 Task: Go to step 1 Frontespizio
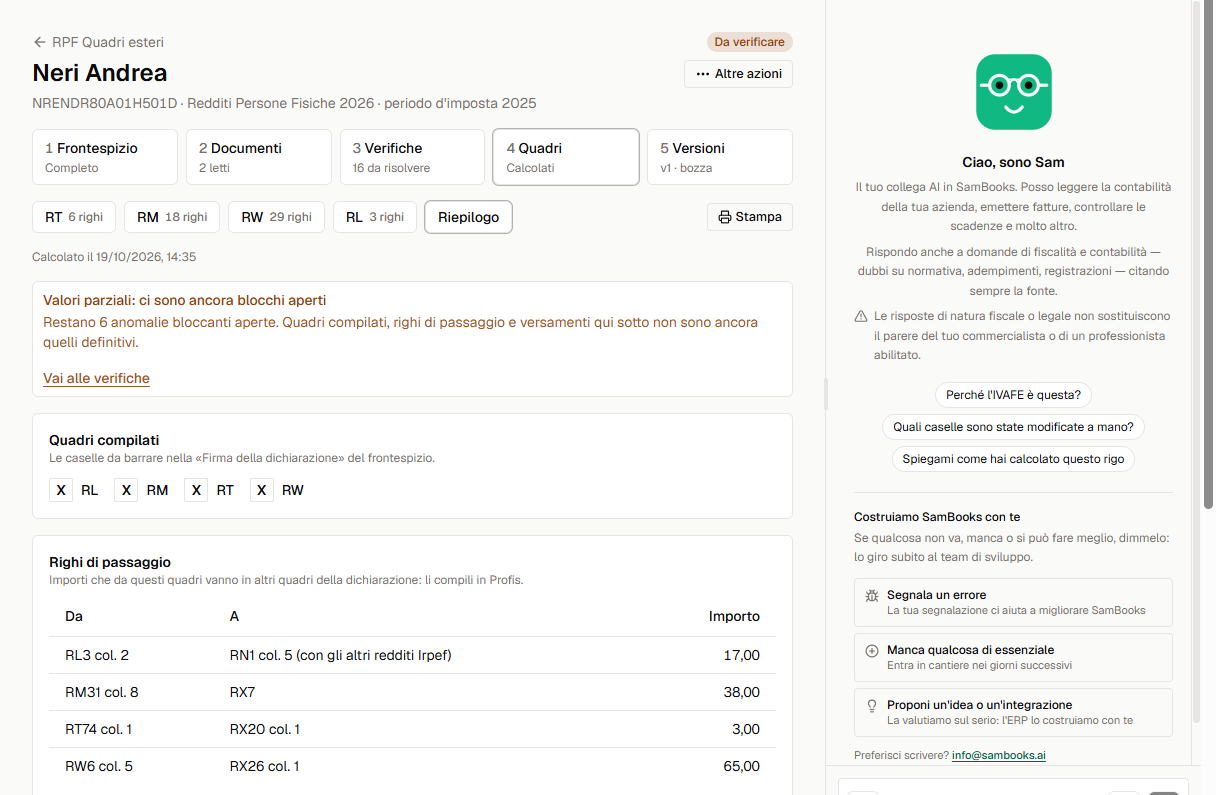[x=105, y=157]
